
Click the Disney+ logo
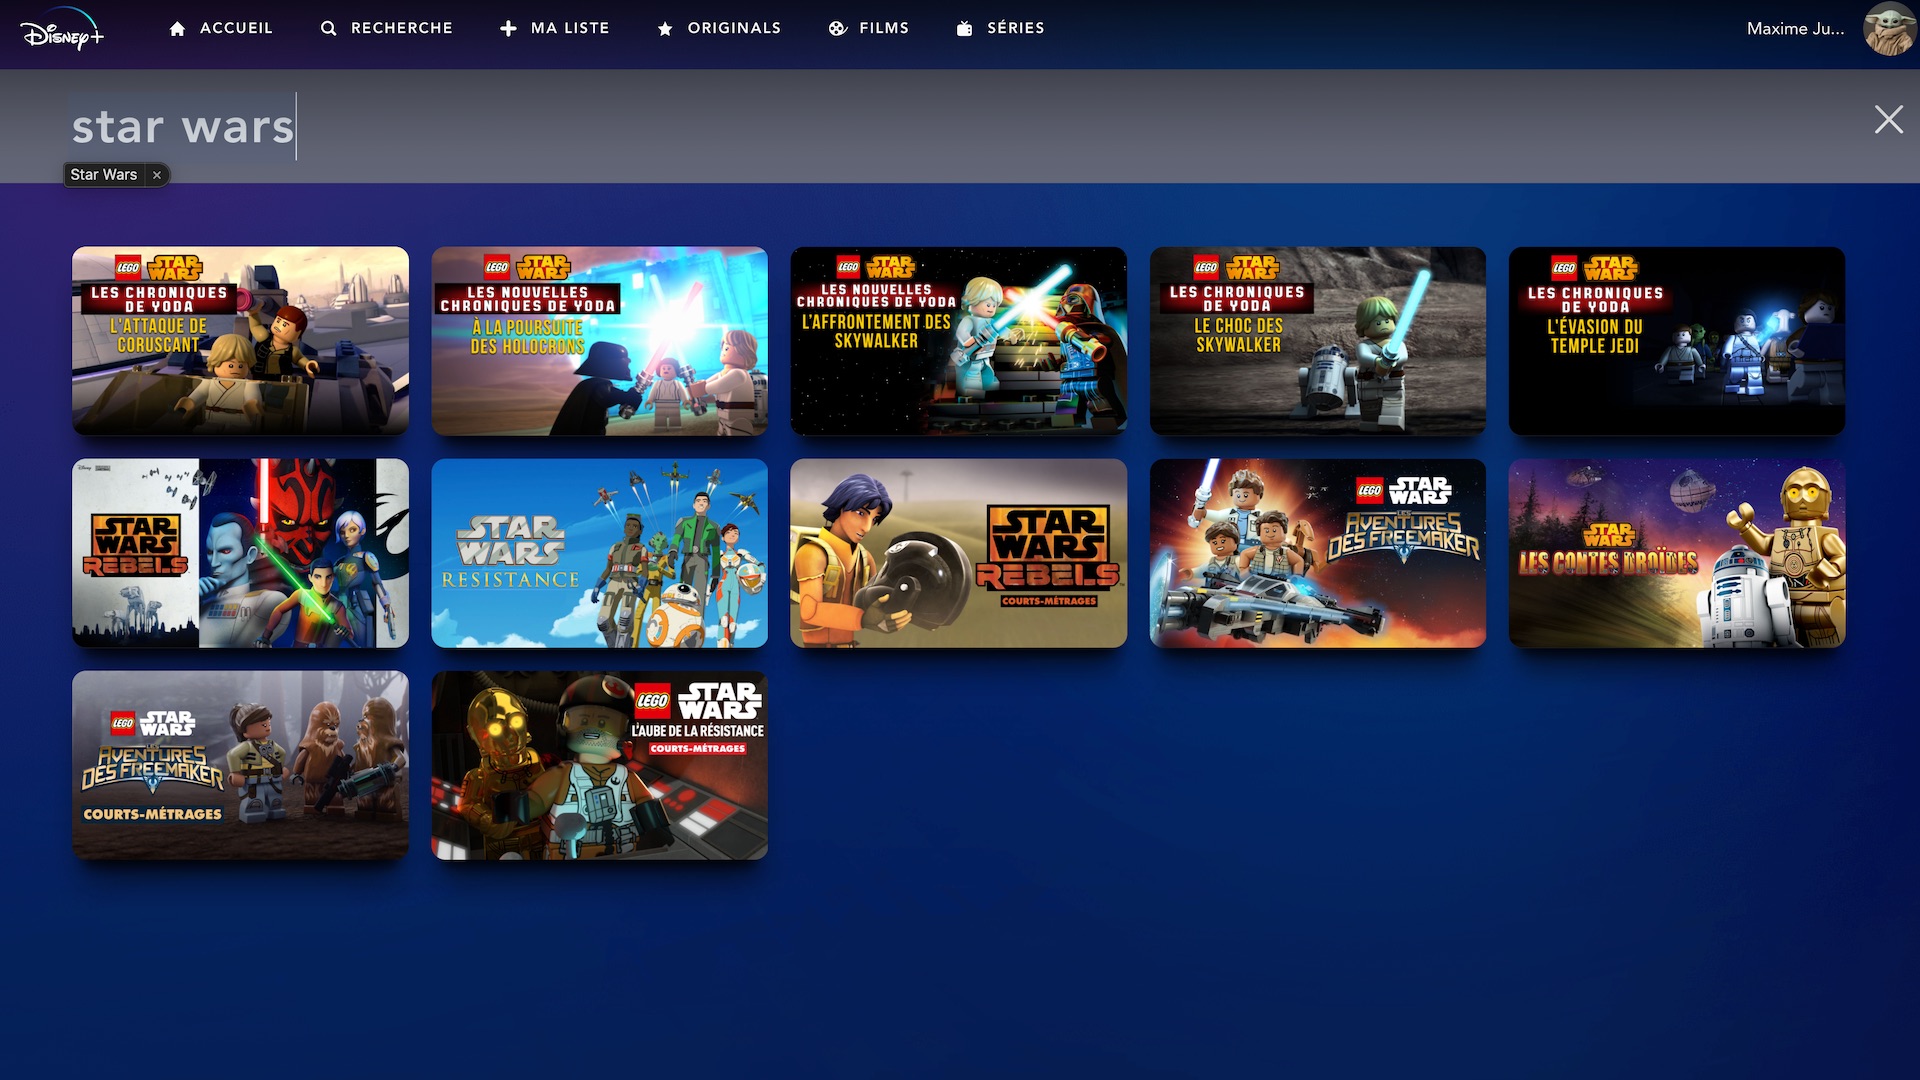click(62, 32)
